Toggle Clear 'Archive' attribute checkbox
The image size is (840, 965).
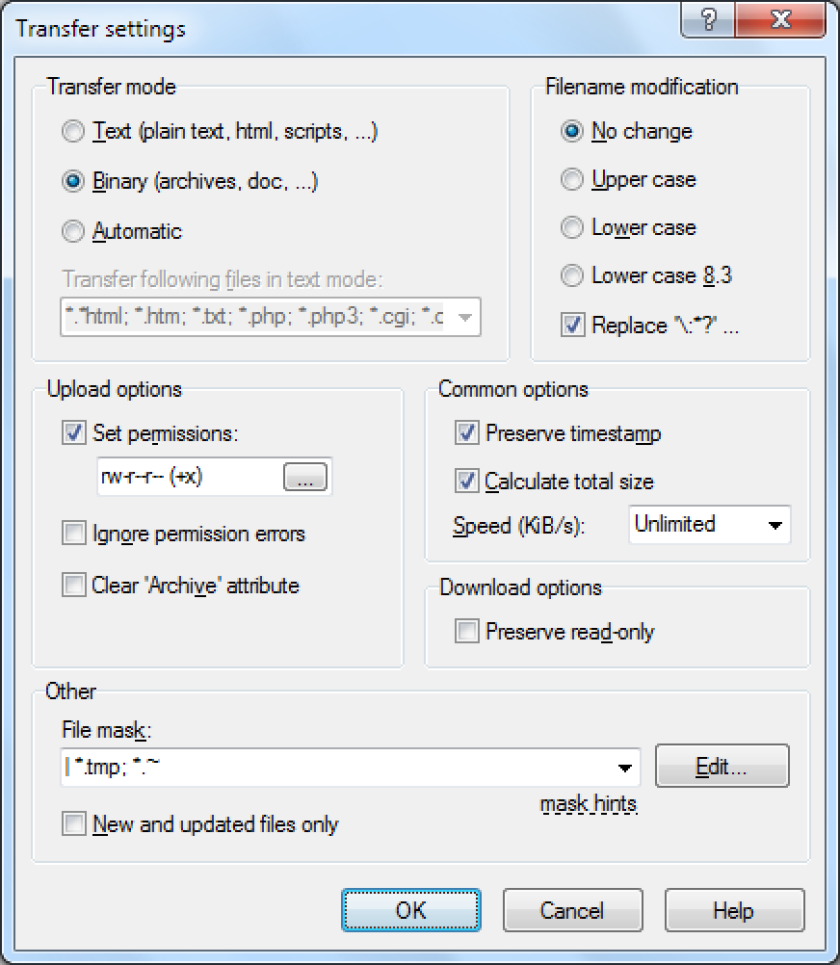coord(74,585)
